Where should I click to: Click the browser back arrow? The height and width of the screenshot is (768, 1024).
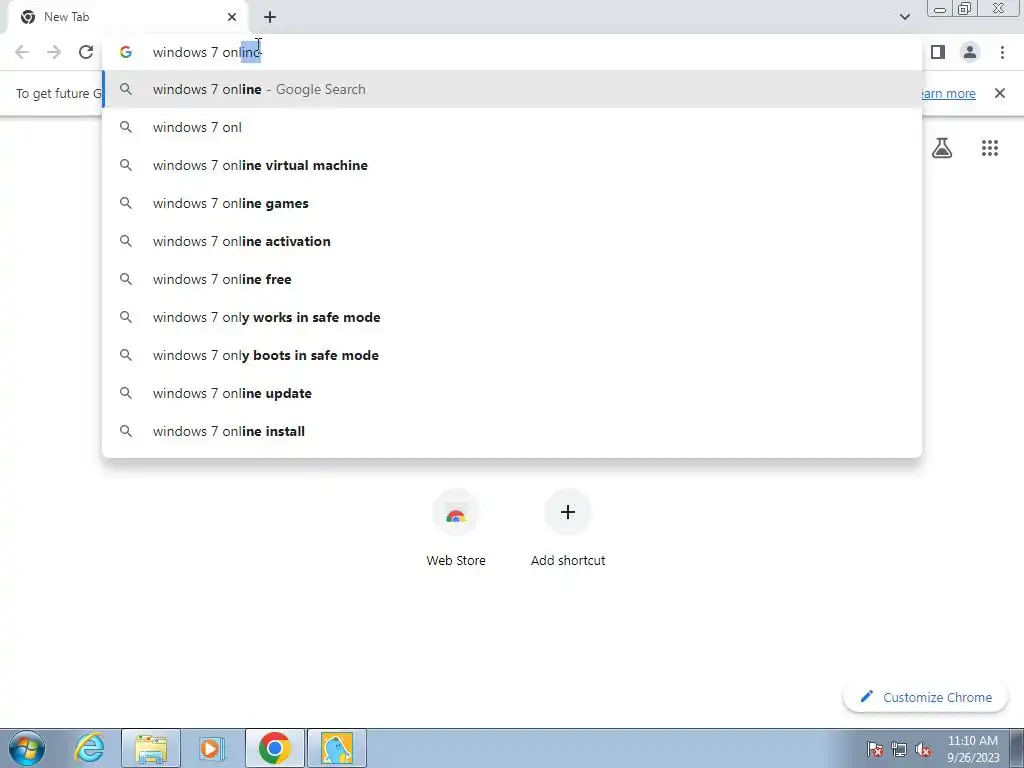pos(22,52)
